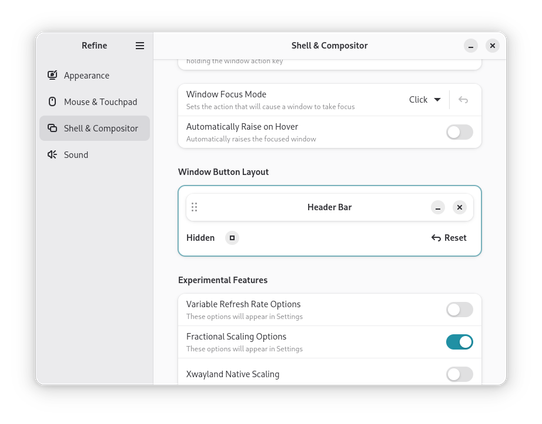The height and width of the screenshot is (424, 542).
Task: Click the Experimental Features heading
Action: point(223,280)
